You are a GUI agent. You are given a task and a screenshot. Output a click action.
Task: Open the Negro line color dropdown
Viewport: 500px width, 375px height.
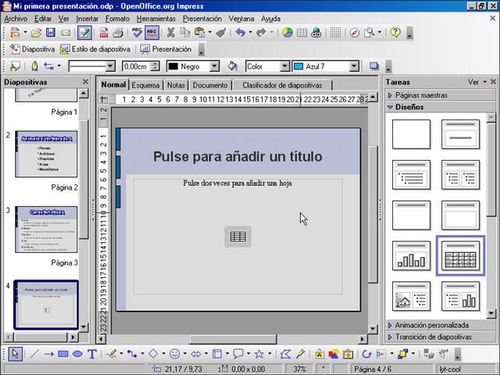click(215, 66)
